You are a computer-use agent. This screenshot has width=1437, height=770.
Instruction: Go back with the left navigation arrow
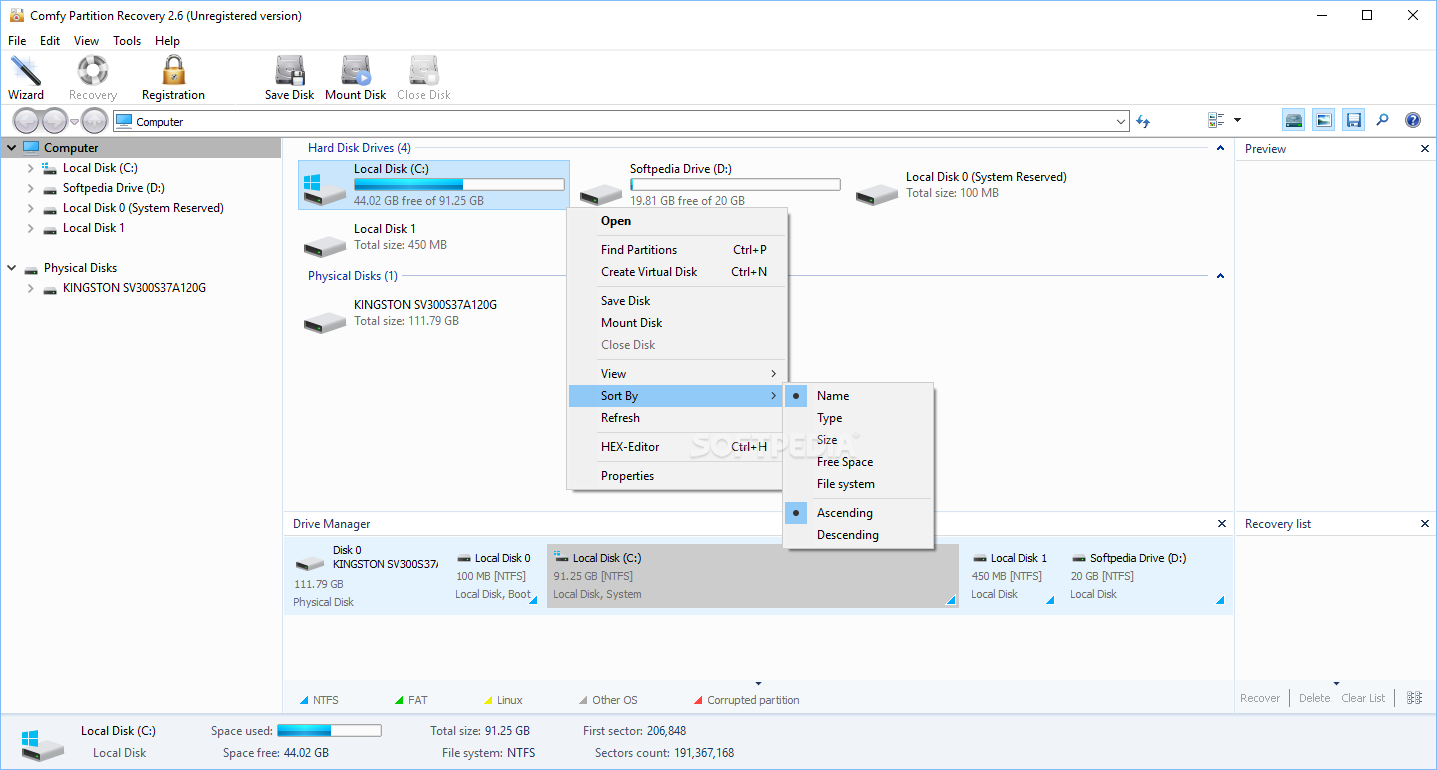tap(26, 121)
